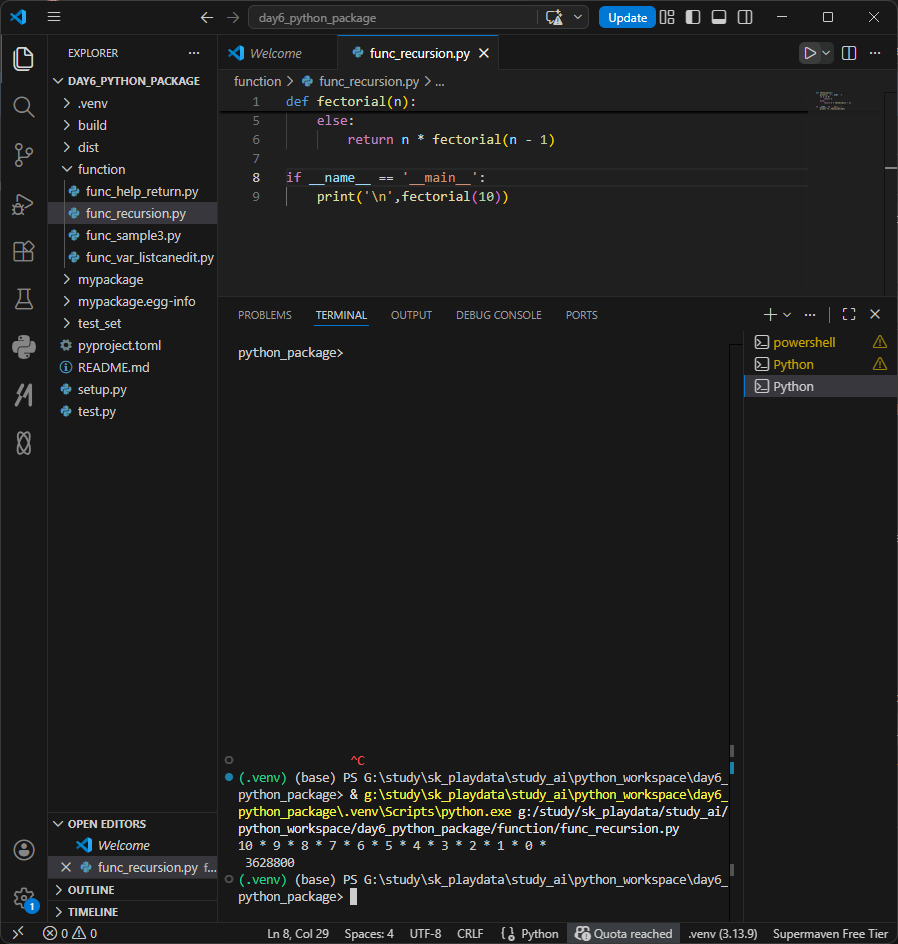Image resolution: width=898 pixels, height=944 pixels.
Task: Open the Copilot chat dropdown chevron
Action: [578, 17]
